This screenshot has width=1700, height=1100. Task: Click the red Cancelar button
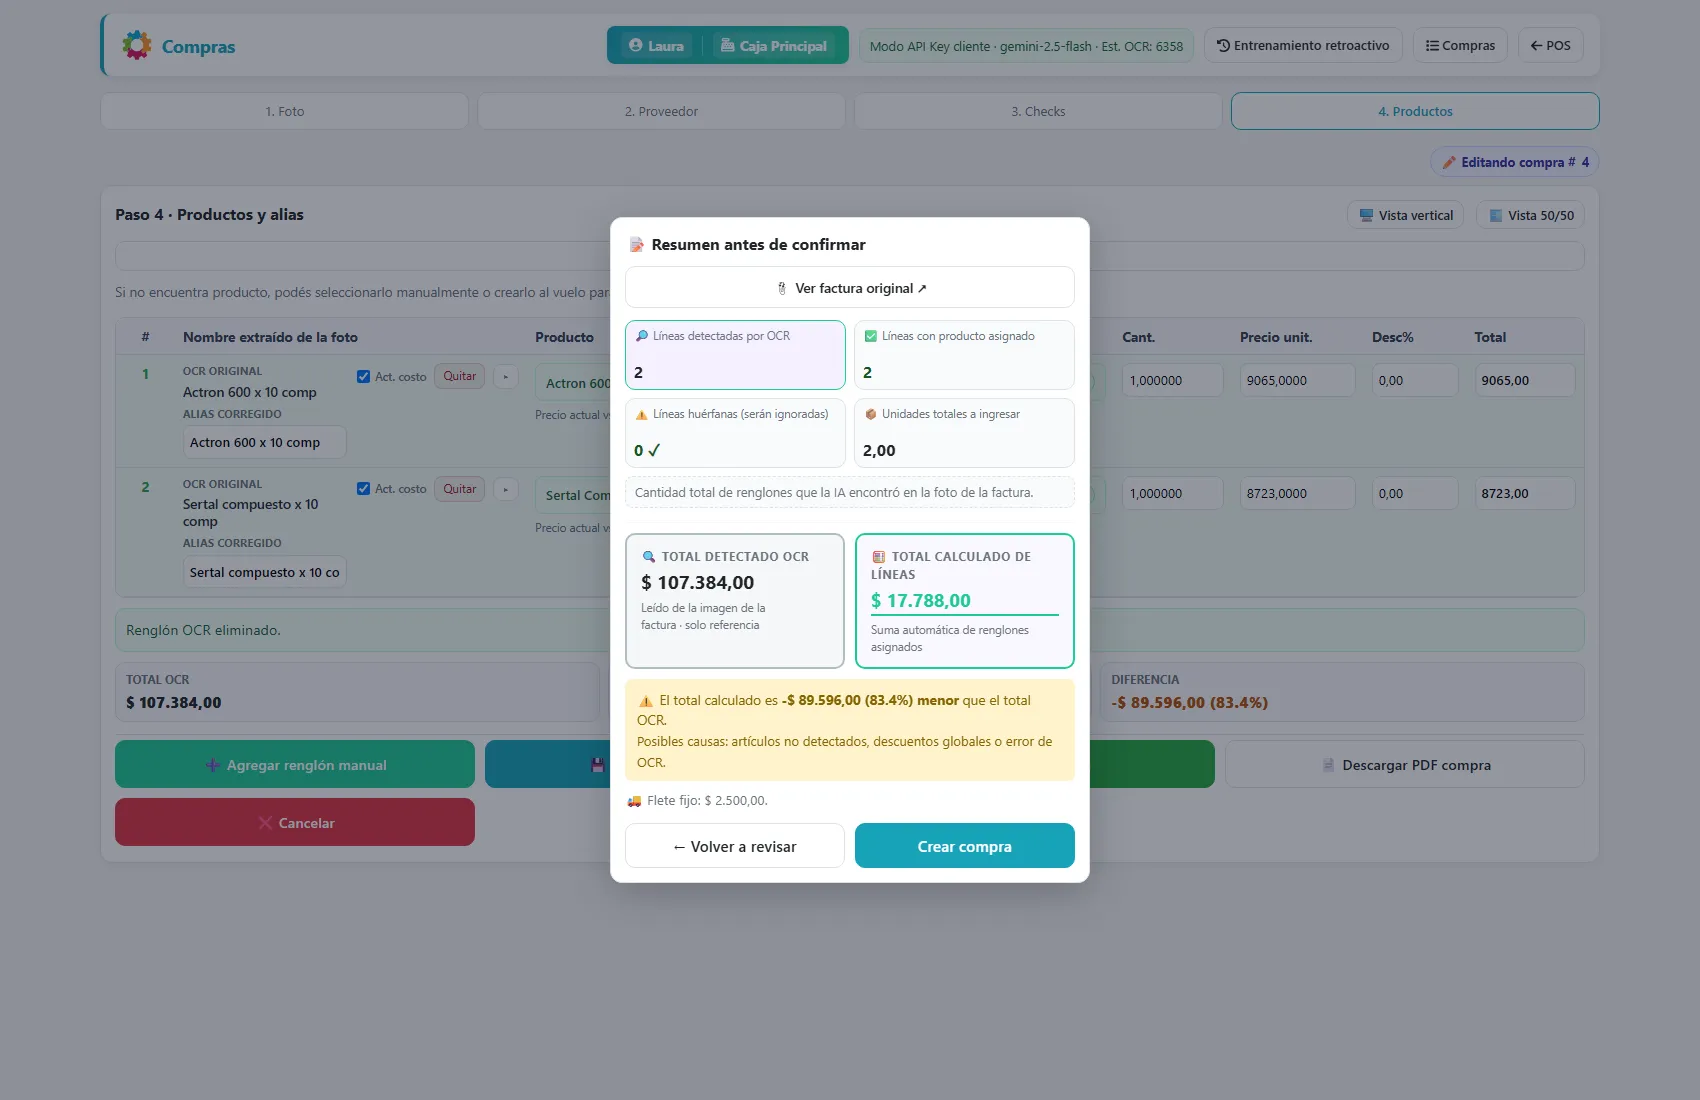(x=295, y=822)
